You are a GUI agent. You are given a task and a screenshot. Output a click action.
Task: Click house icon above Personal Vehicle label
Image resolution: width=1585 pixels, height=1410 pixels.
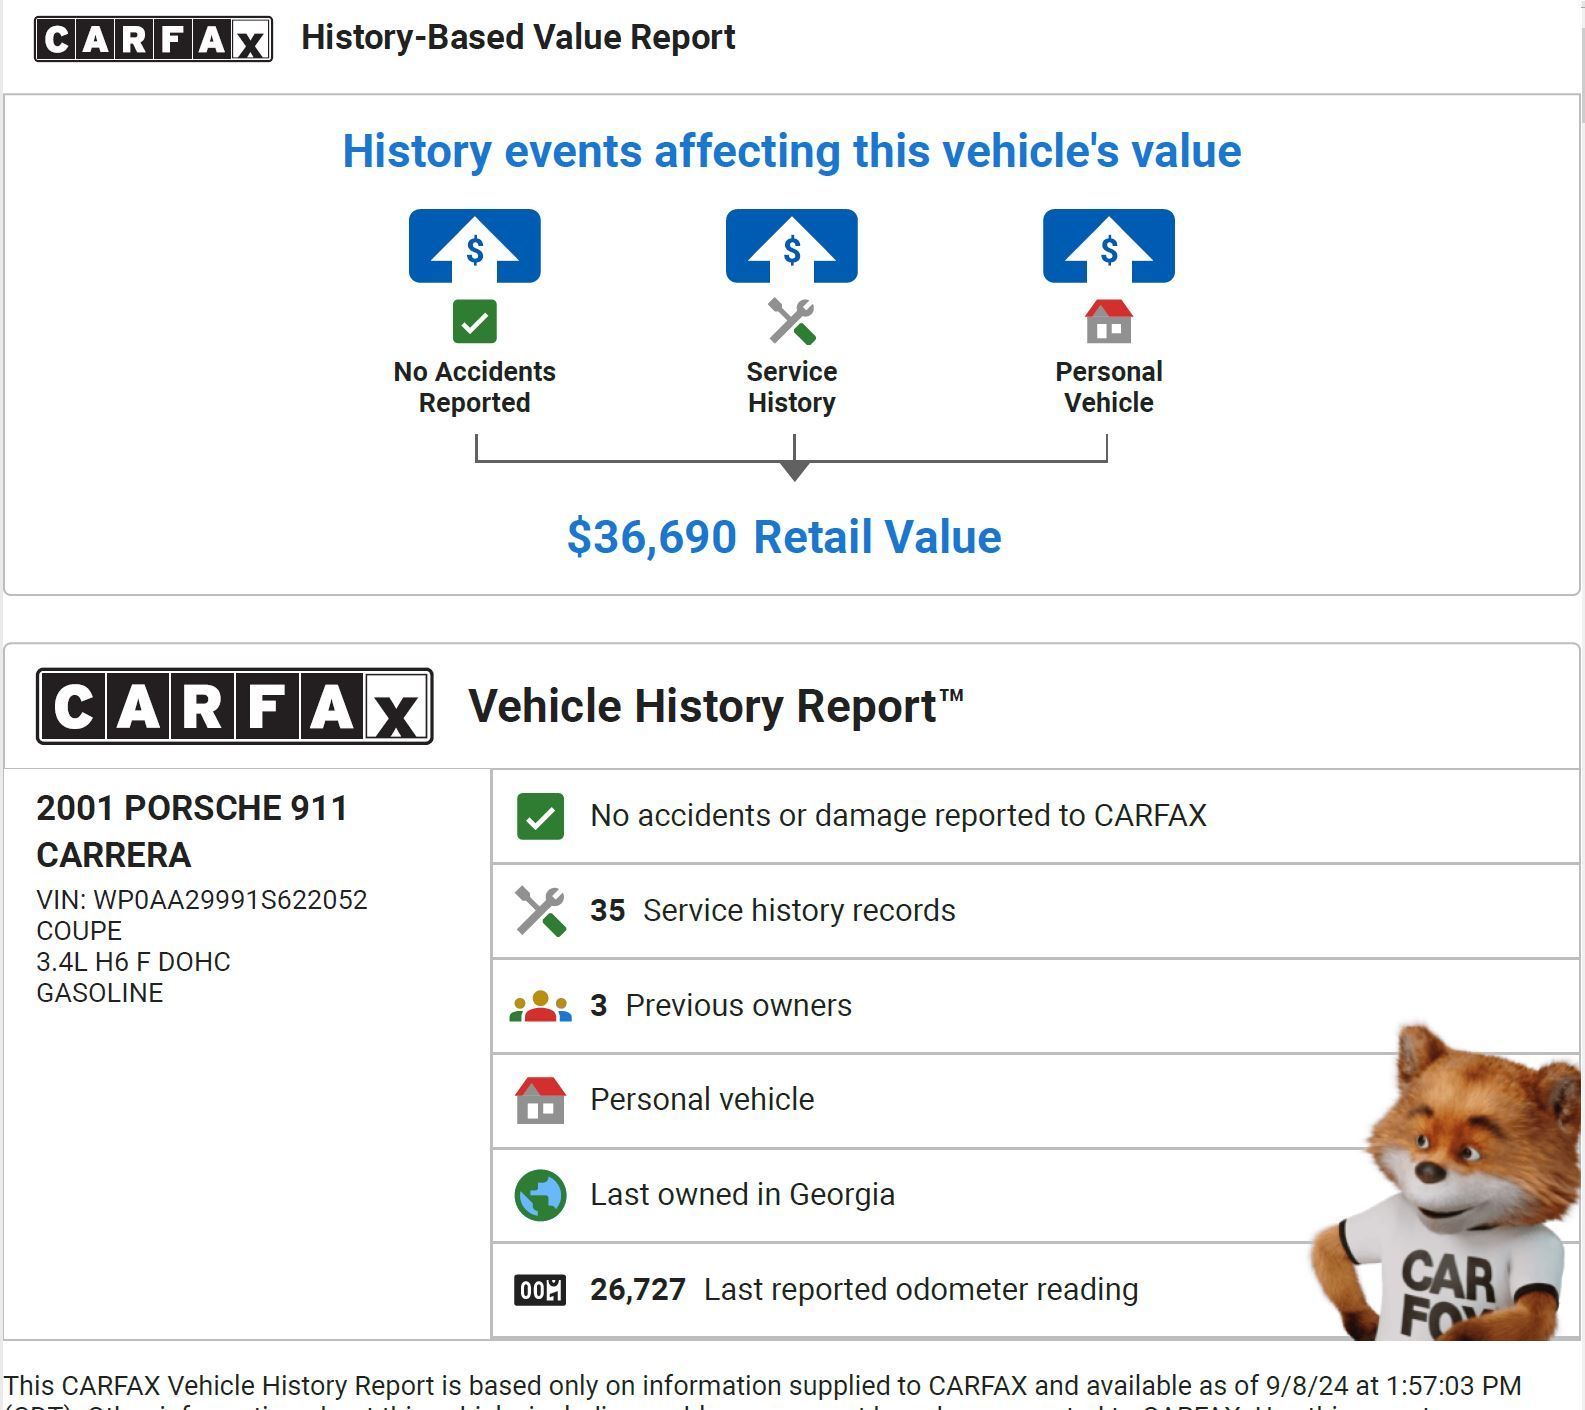point(1109,322)
